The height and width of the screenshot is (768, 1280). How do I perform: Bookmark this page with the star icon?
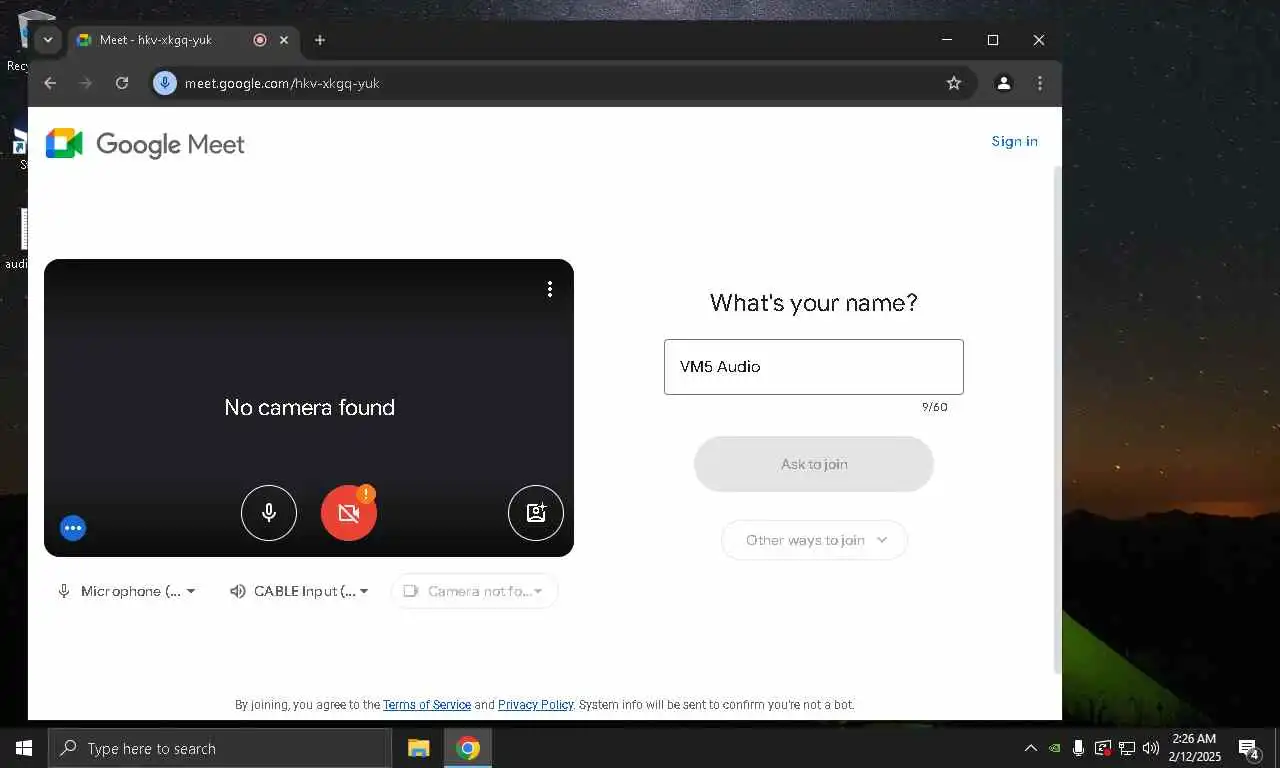[x=954, y=83]
